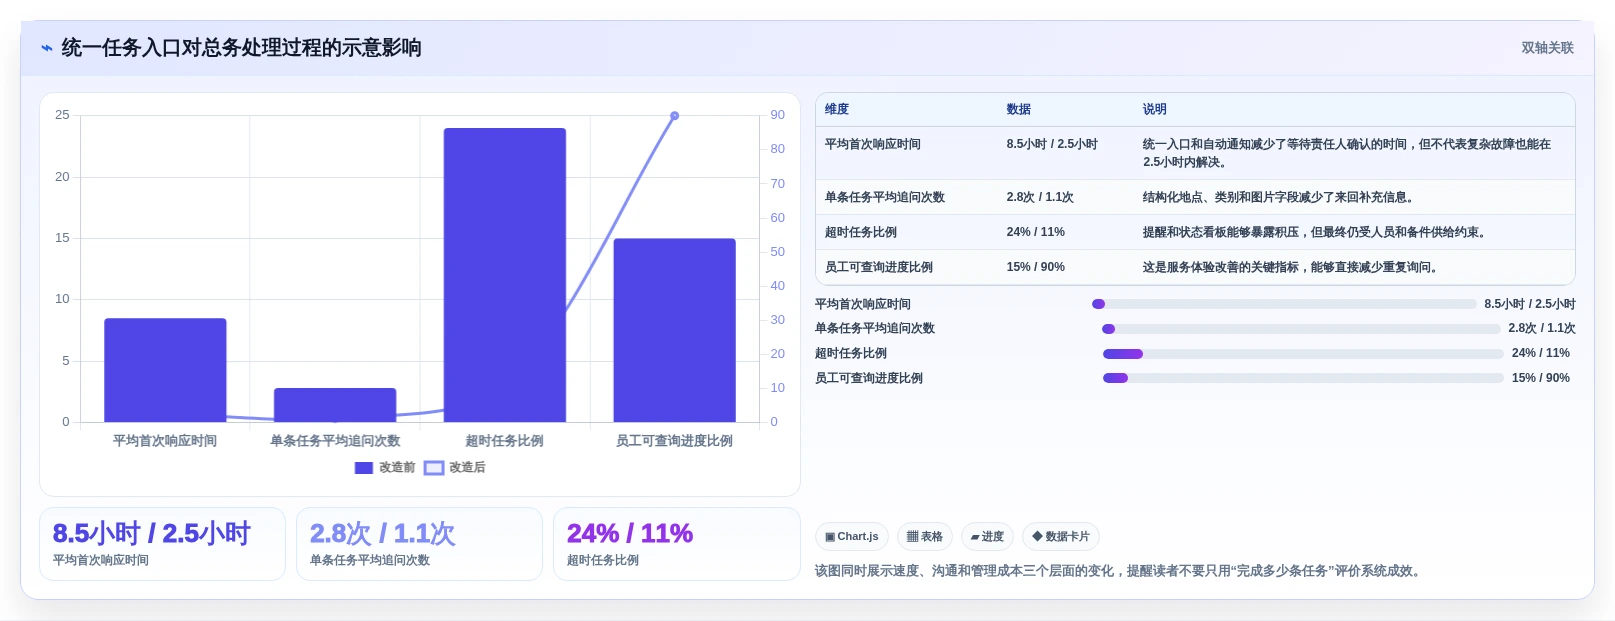This screenshot has width=1615, height=621.
Task: Click the 单条任务平均追问次数 progress bar
Action: pyautogui.click(x=1302, y=328)
